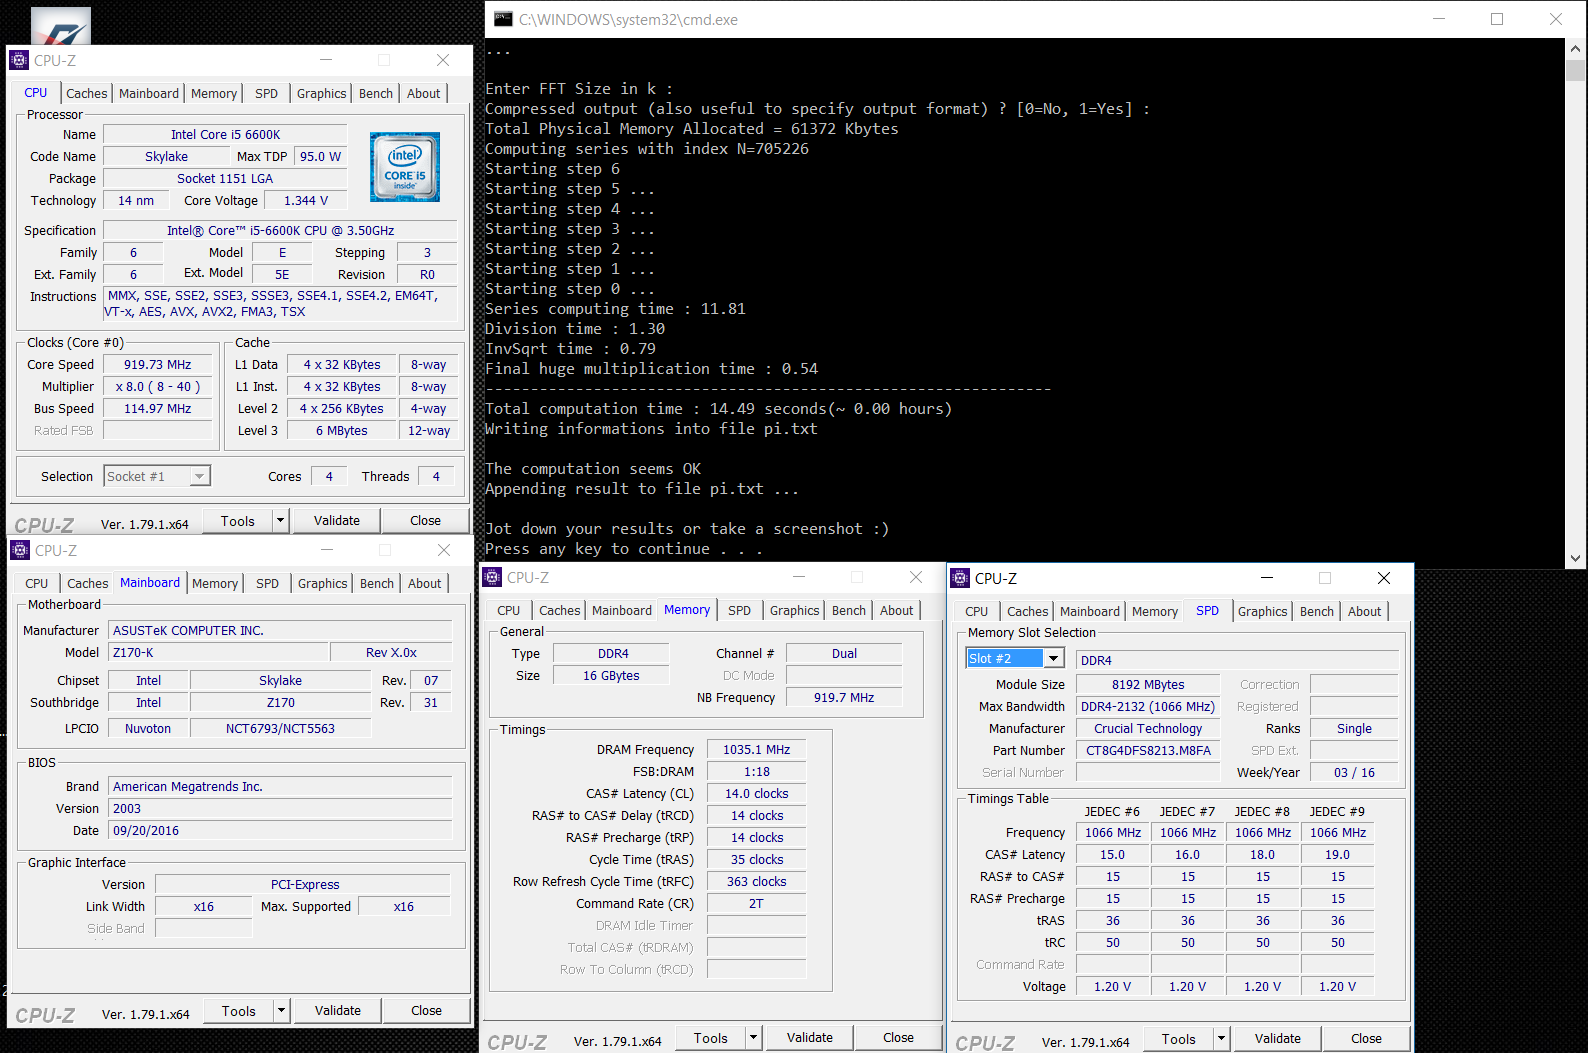Open the Bench tab in the top CPU-Z window
The height and width of the screenshot is (1053, 1588).
click(376, 93)
